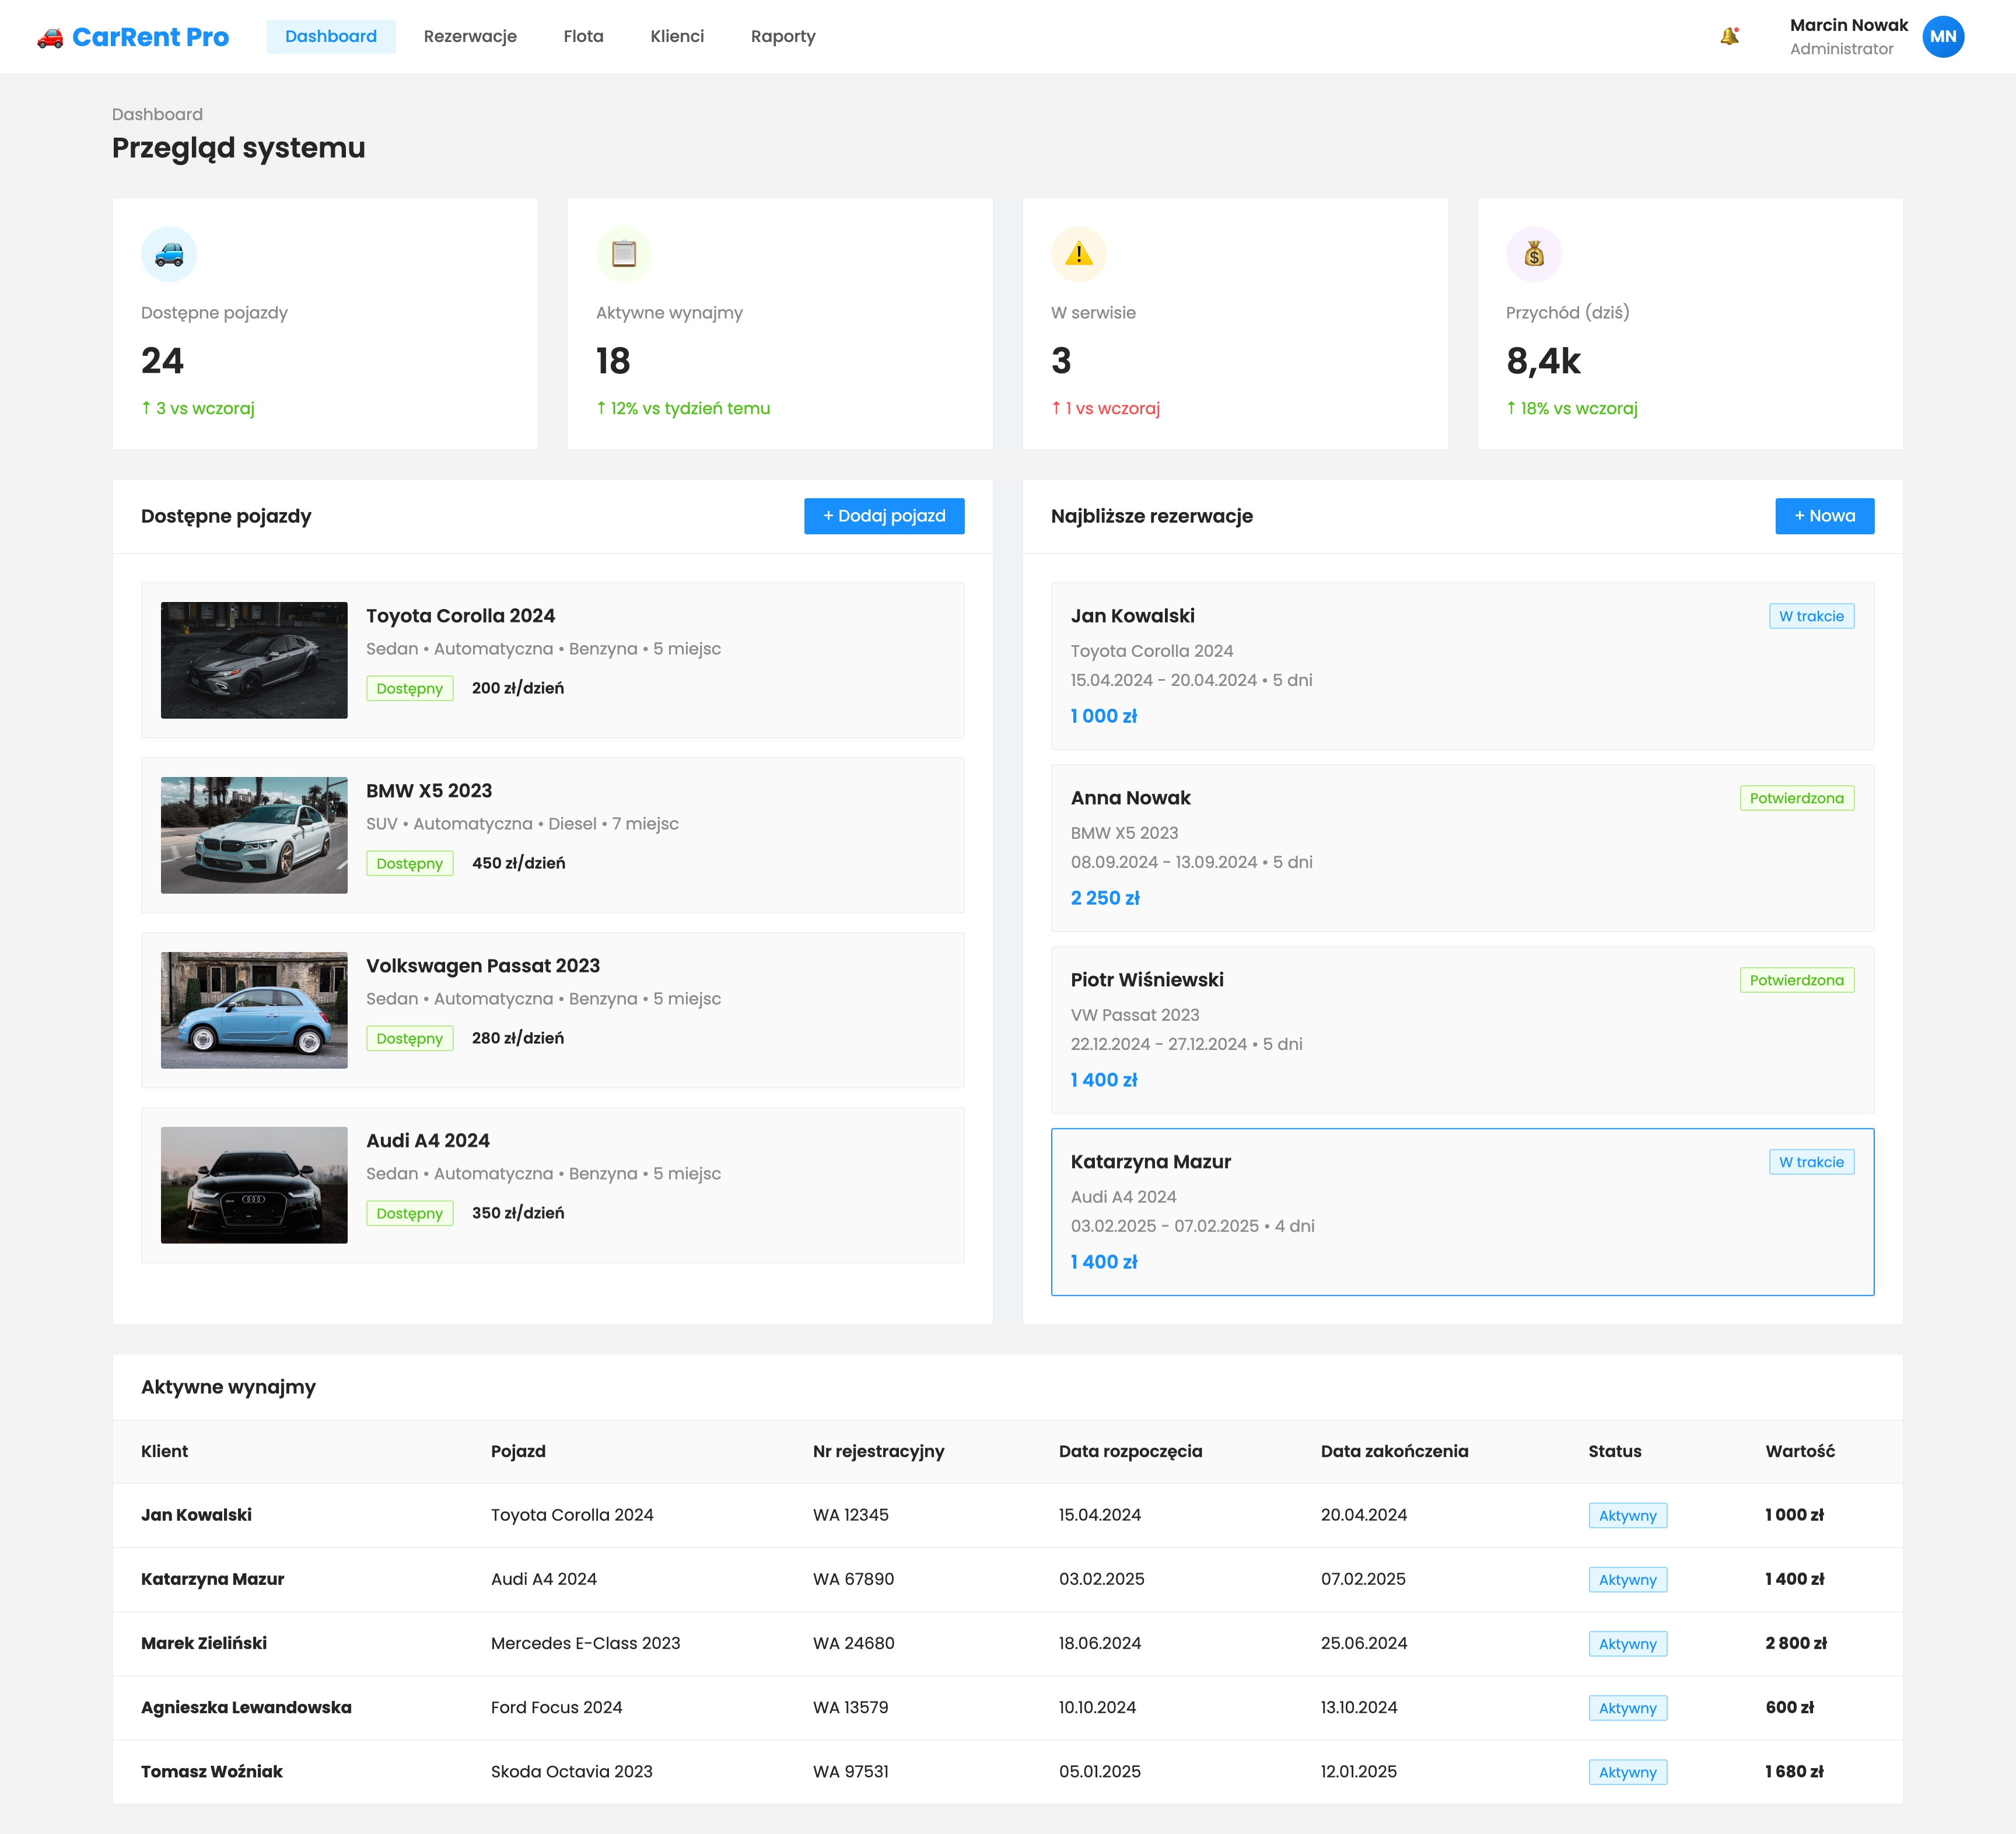This screenshot has width=2016, height=1834.
Task: Click the notification bell icon
Action: pos(1729,37)
